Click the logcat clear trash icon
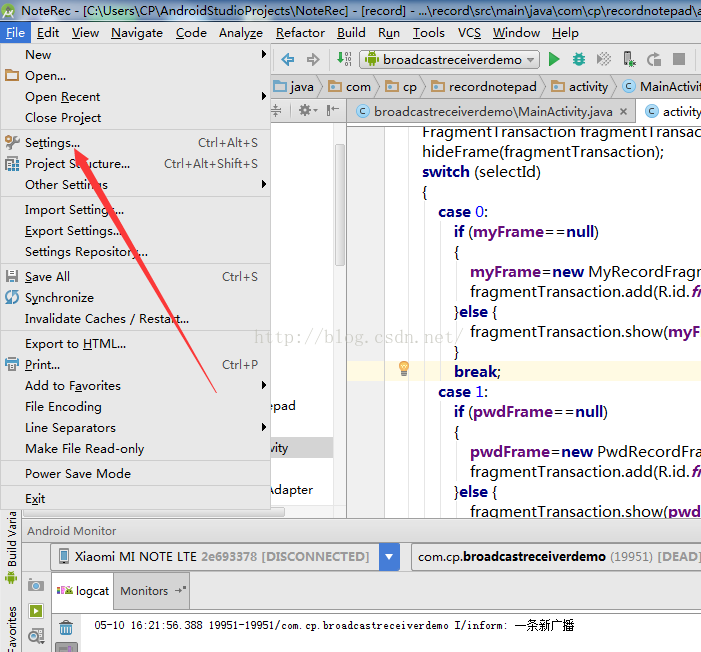Screen dimensions: 701x652 point(66,628)
